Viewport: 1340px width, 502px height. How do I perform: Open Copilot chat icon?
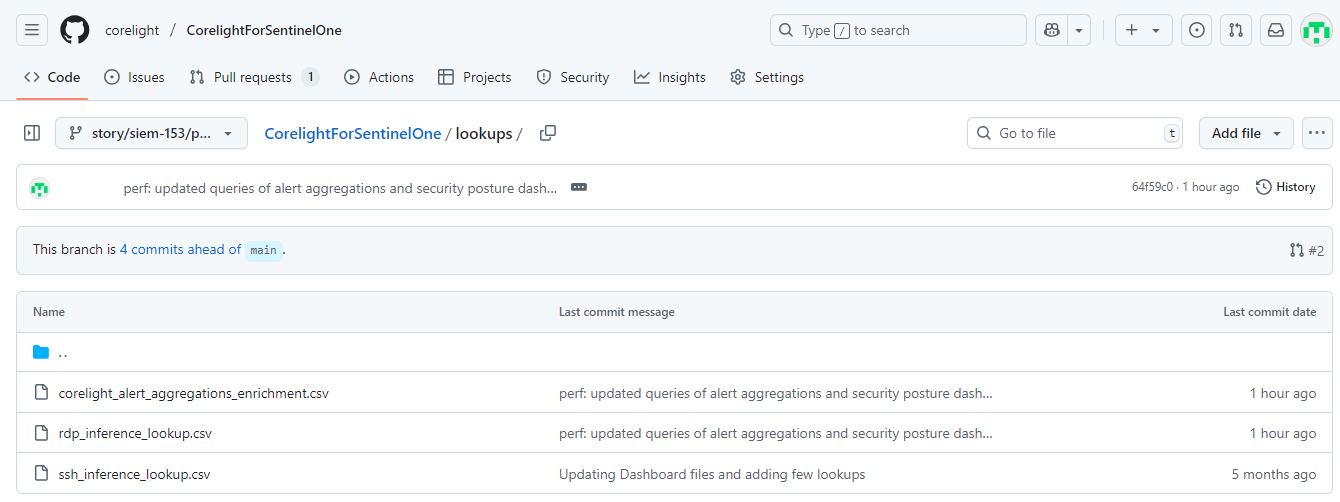(x=1051, y=30)
